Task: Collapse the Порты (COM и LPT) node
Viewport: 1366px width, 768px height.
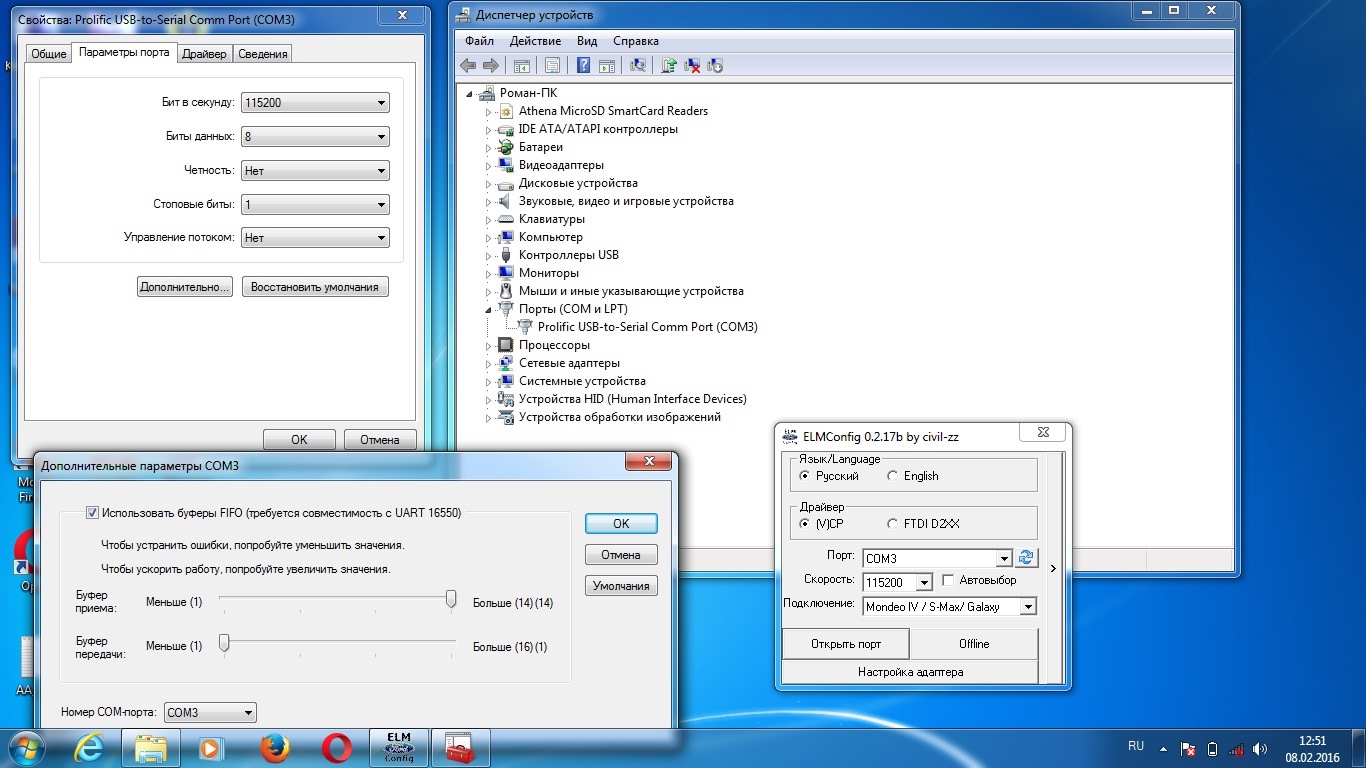Action: [489, 310]
